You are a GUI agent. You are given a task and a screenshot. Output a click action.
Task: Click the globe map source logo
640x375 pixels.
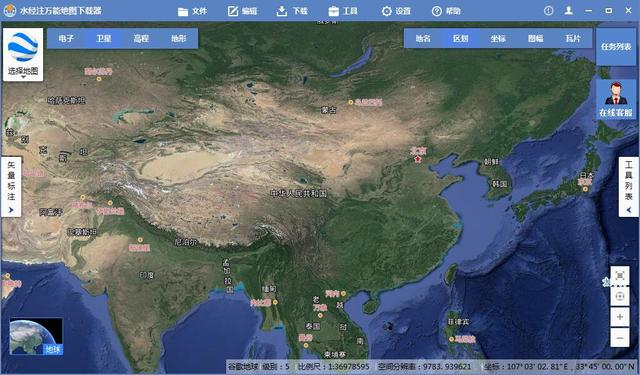[x=23, y=47]
